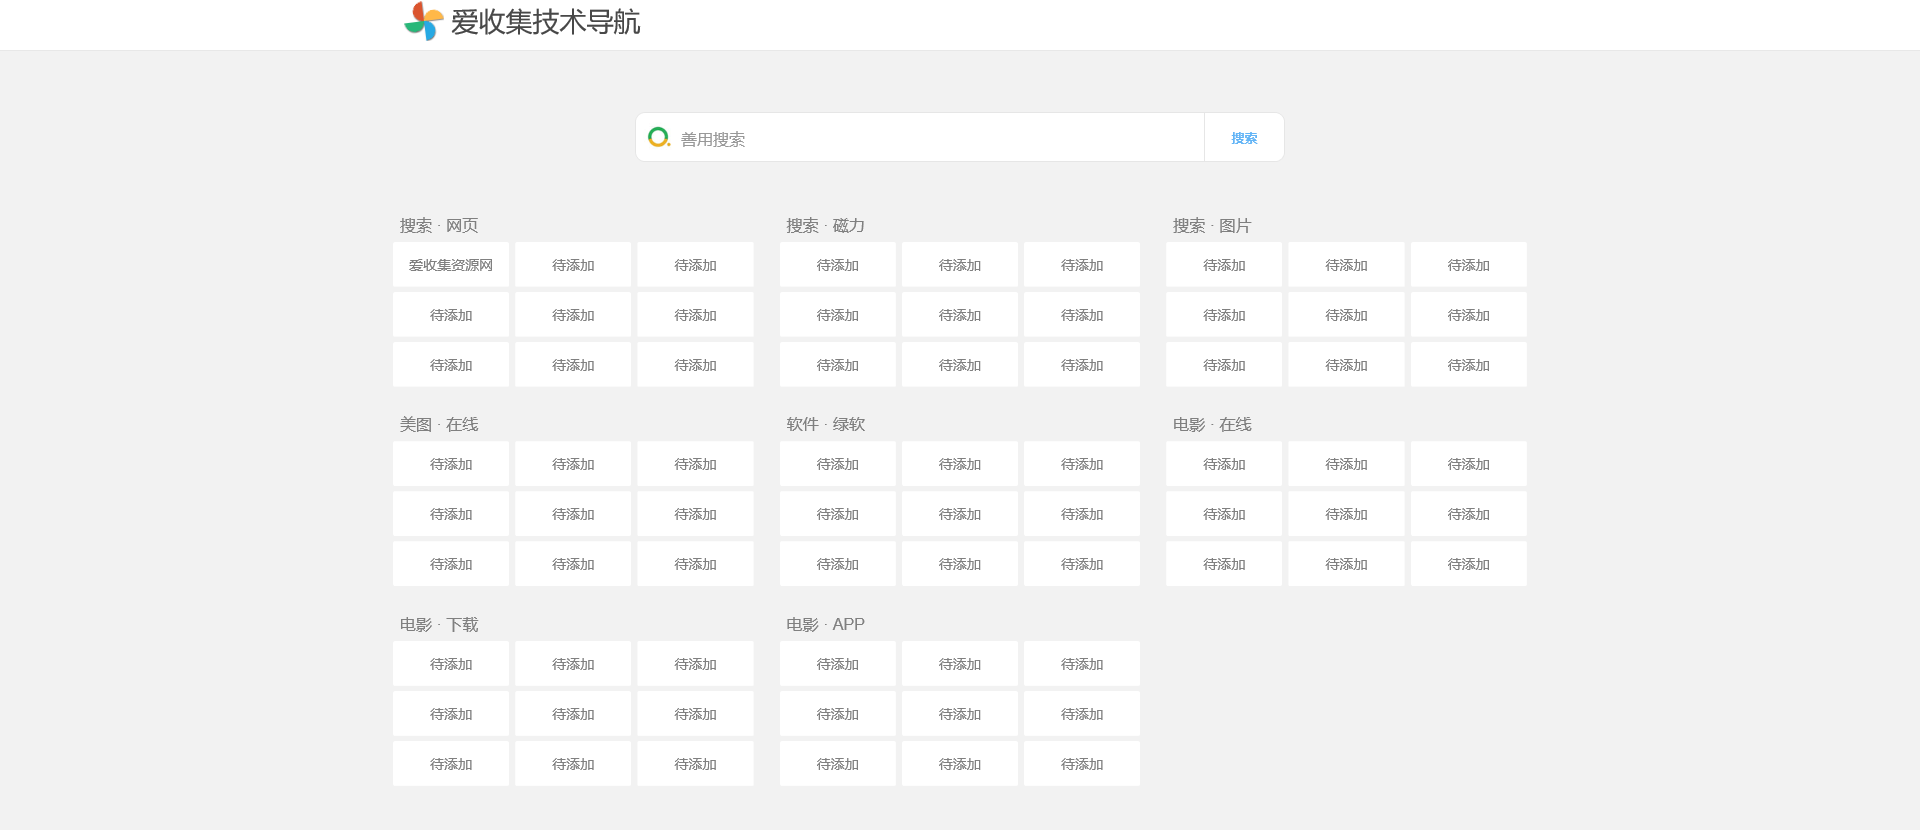Viewport: 1920px width, 830px height.
Task: Click the colorful pinwheel logo icon
Action: click(423, 21)
